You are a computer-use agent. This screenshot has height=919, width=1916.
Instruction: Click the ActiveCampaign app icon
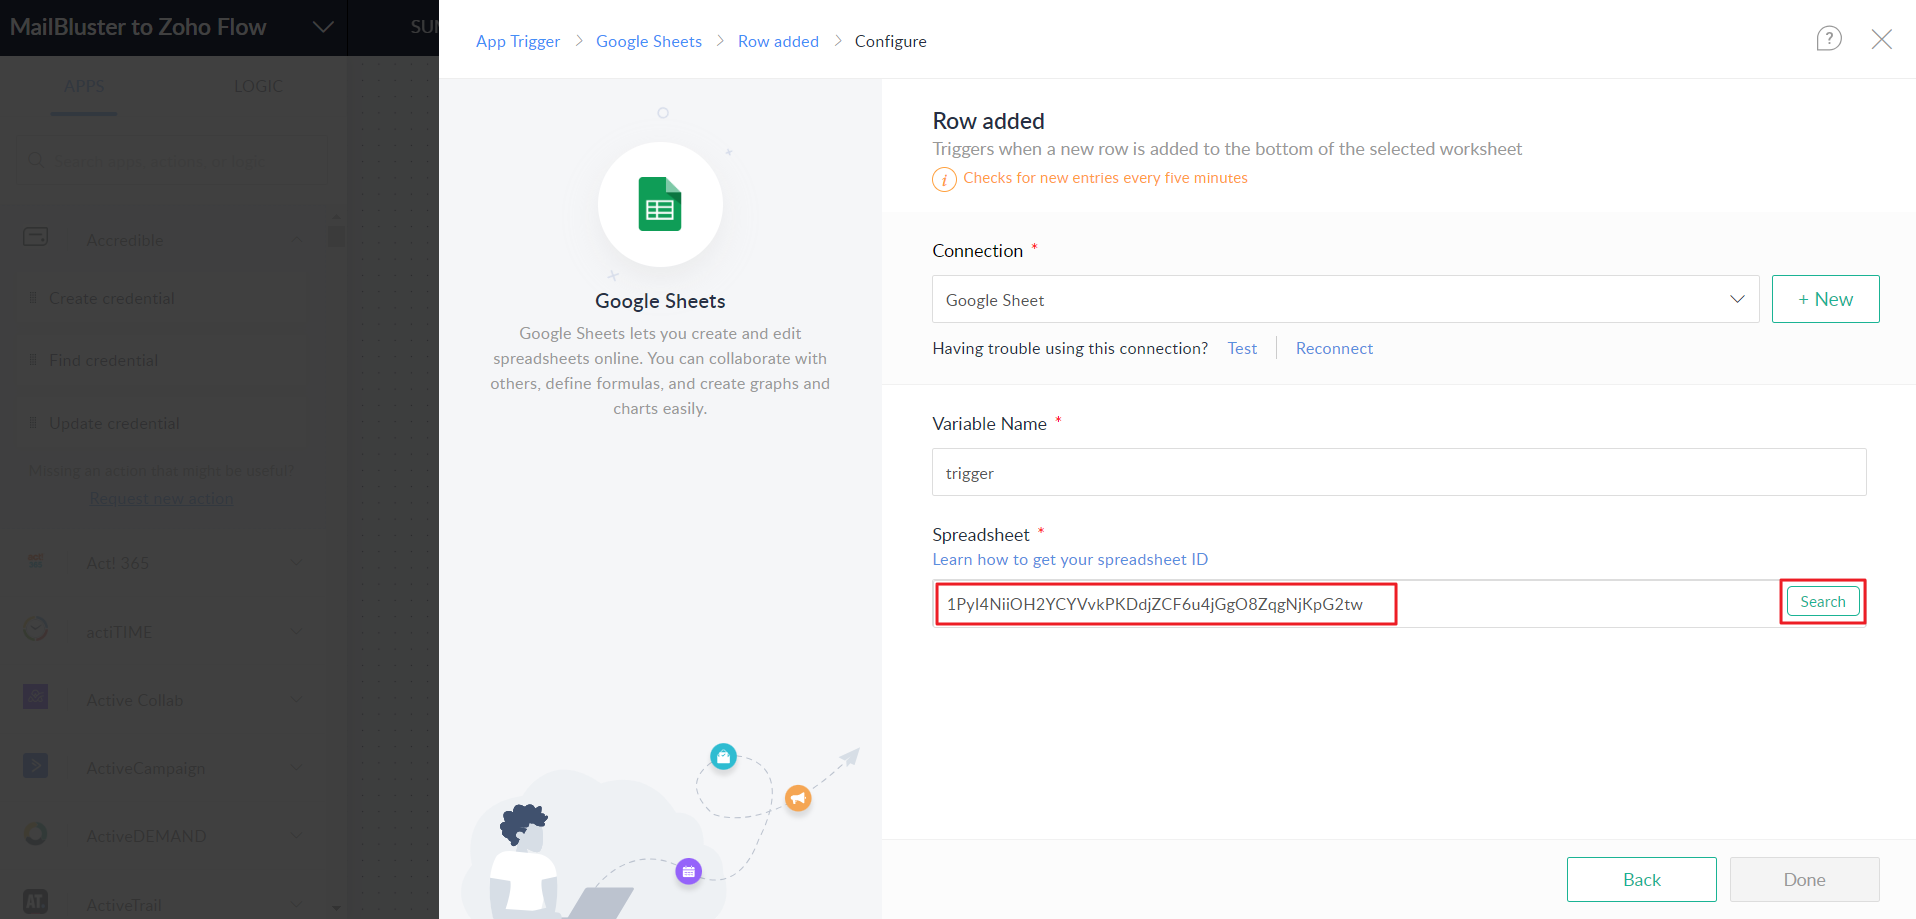(x=36, y=767)
